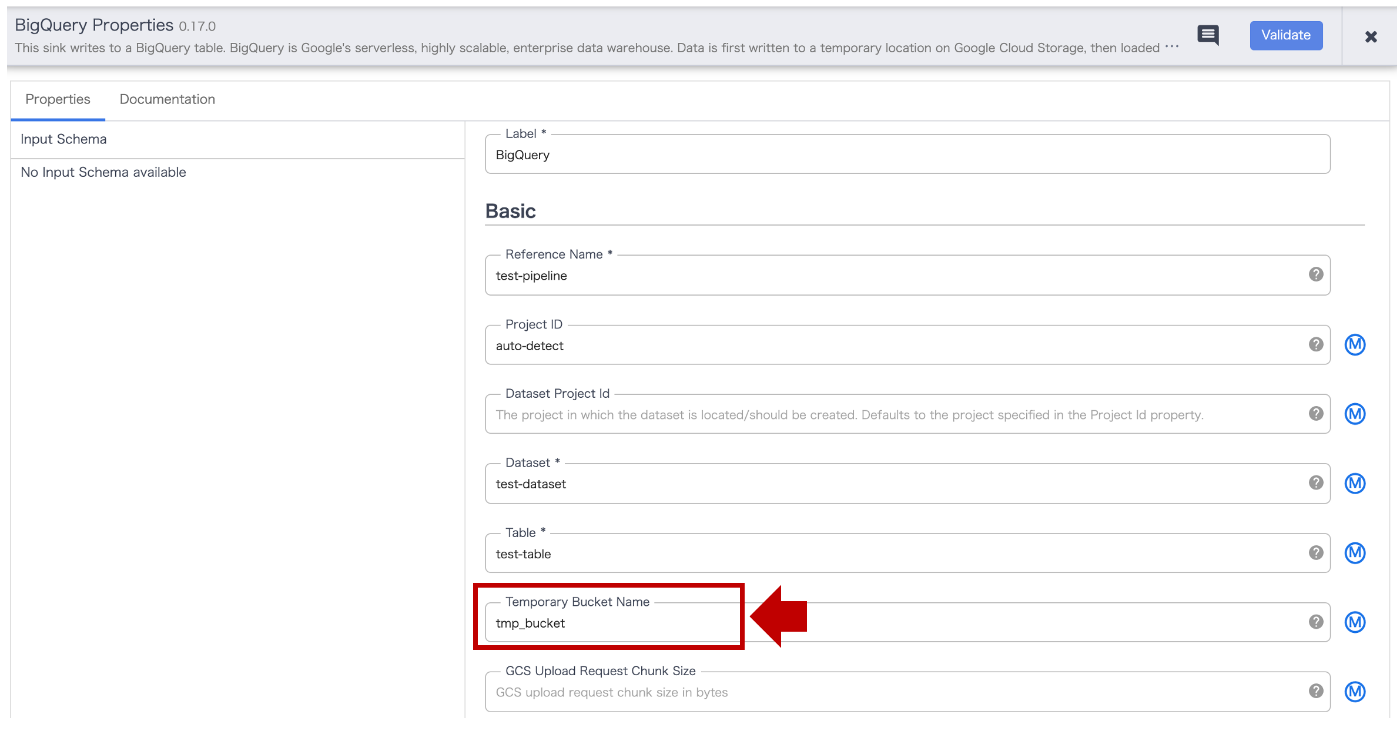
Task: Switch to the Documentation tab
Action: [167, 99]
